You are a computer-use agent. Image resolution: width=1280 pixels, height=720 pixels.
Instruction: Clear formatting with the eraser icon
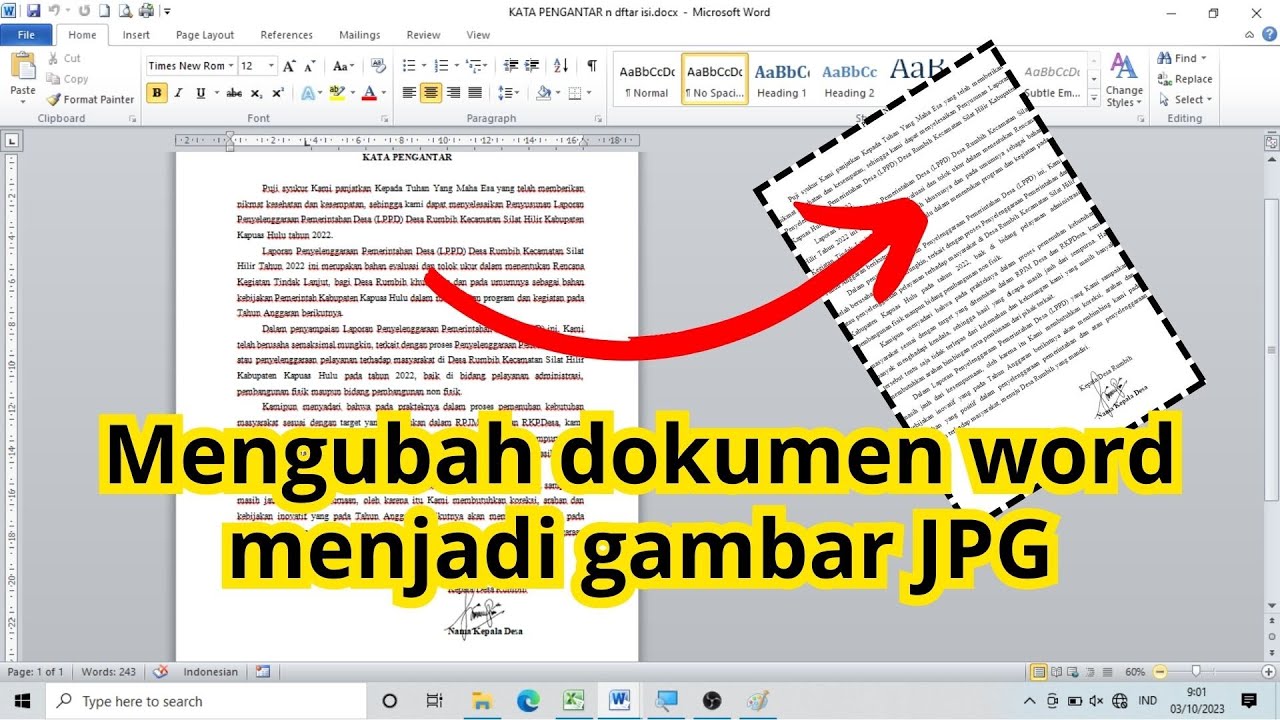click(378, 66)
